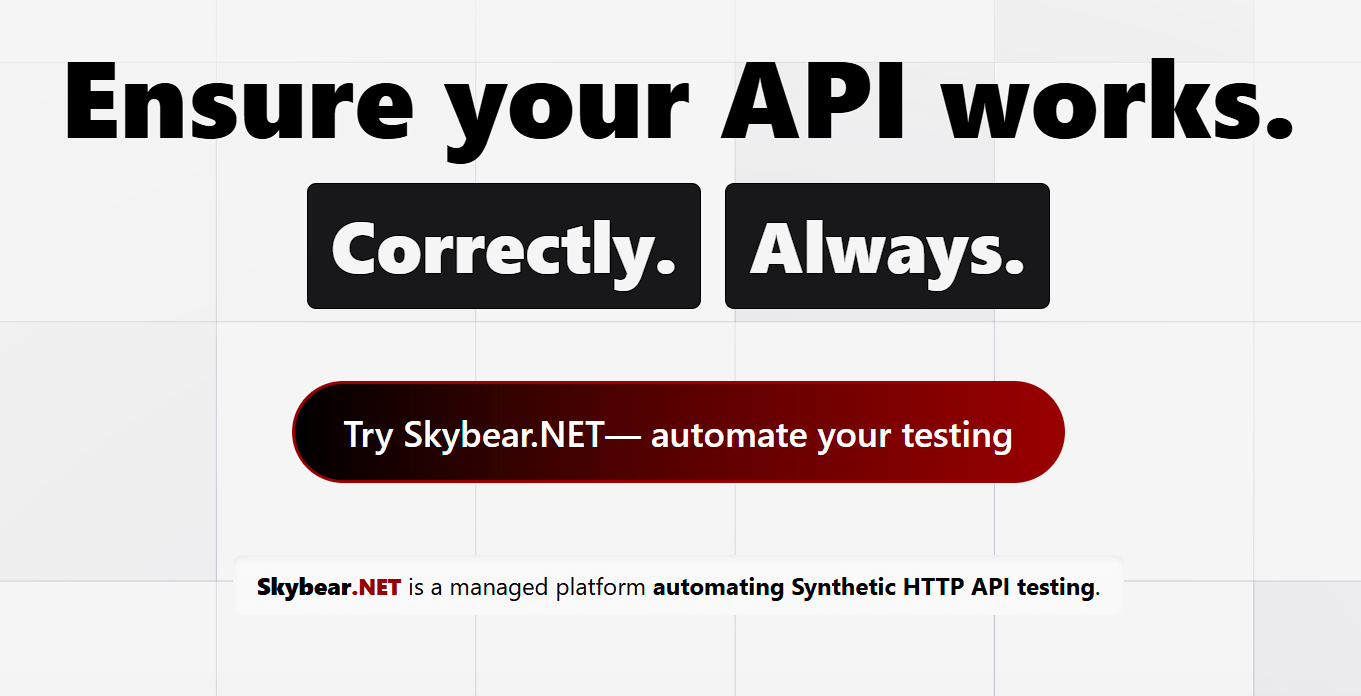
Task: Click "automate your testing" text on red button
Action: [x=832, y=436]
